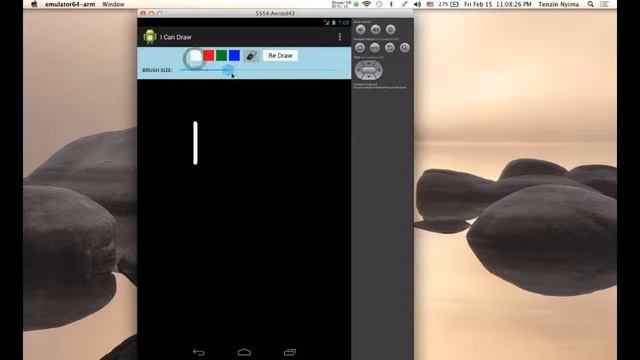Click the brush size slider thumb

[x=229, y=70]
